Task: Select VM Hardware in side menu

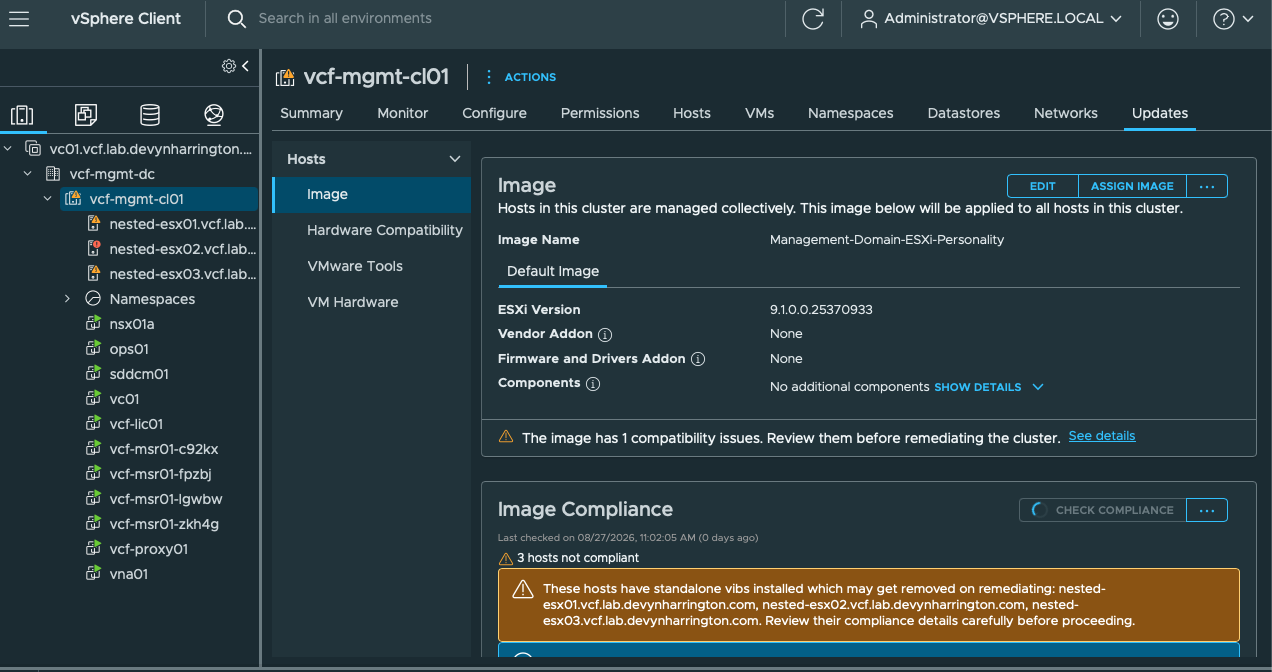Action: [x=353, y=302]
